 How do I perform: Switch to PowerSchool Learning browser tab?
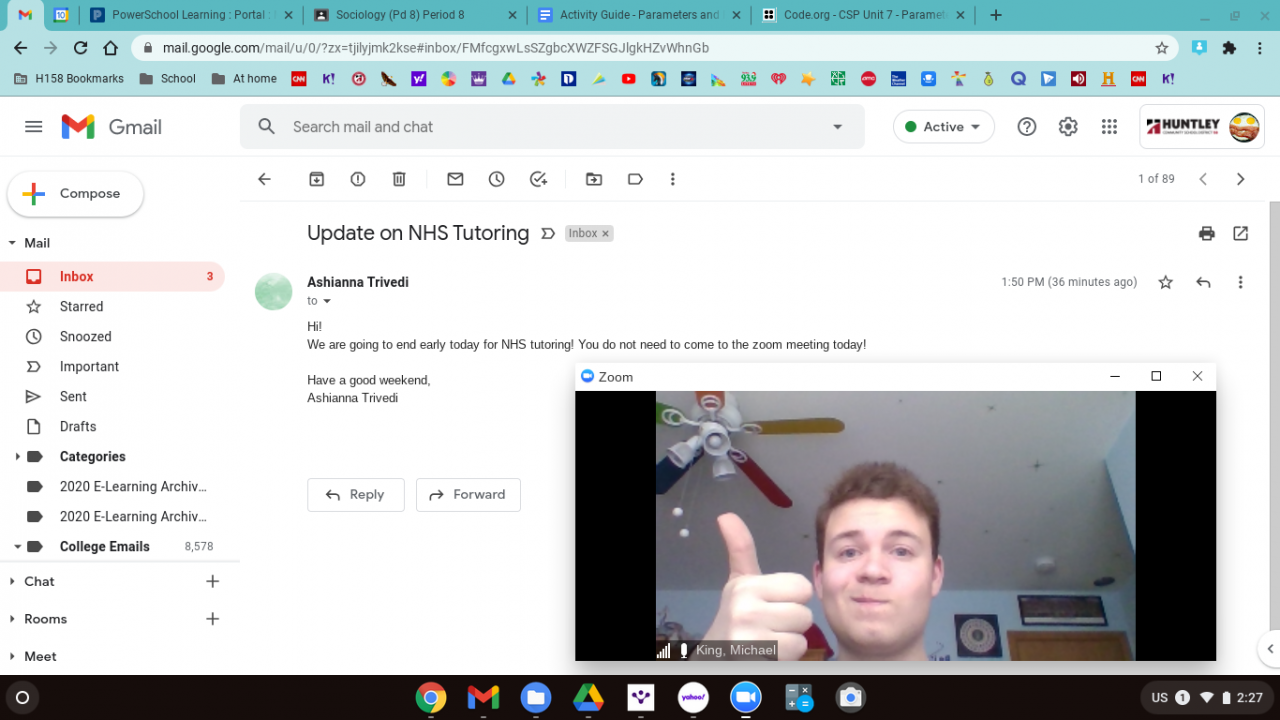[x=189, y=15]
